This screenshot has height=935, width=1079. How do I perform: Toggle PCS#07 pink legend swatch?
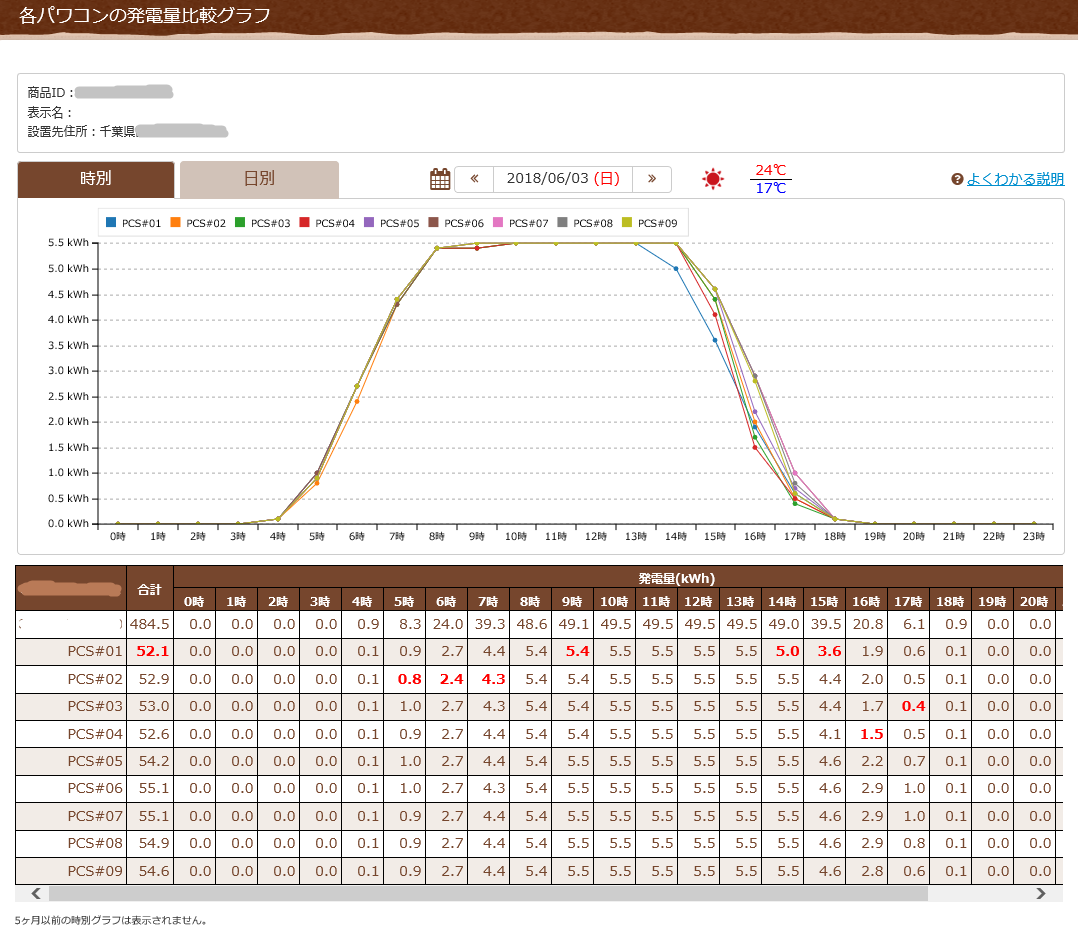(498, 222)
